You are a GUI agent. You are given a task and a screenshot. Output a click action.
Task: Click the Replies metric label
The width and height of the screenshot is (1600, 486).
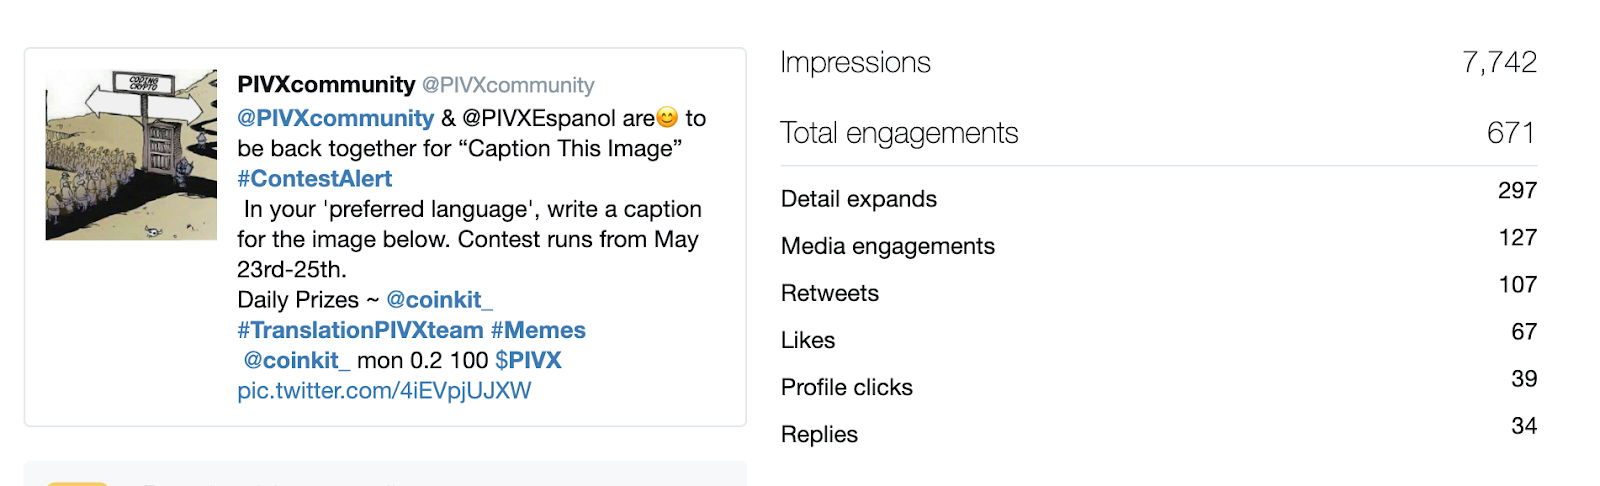click(x=819, y=434)
